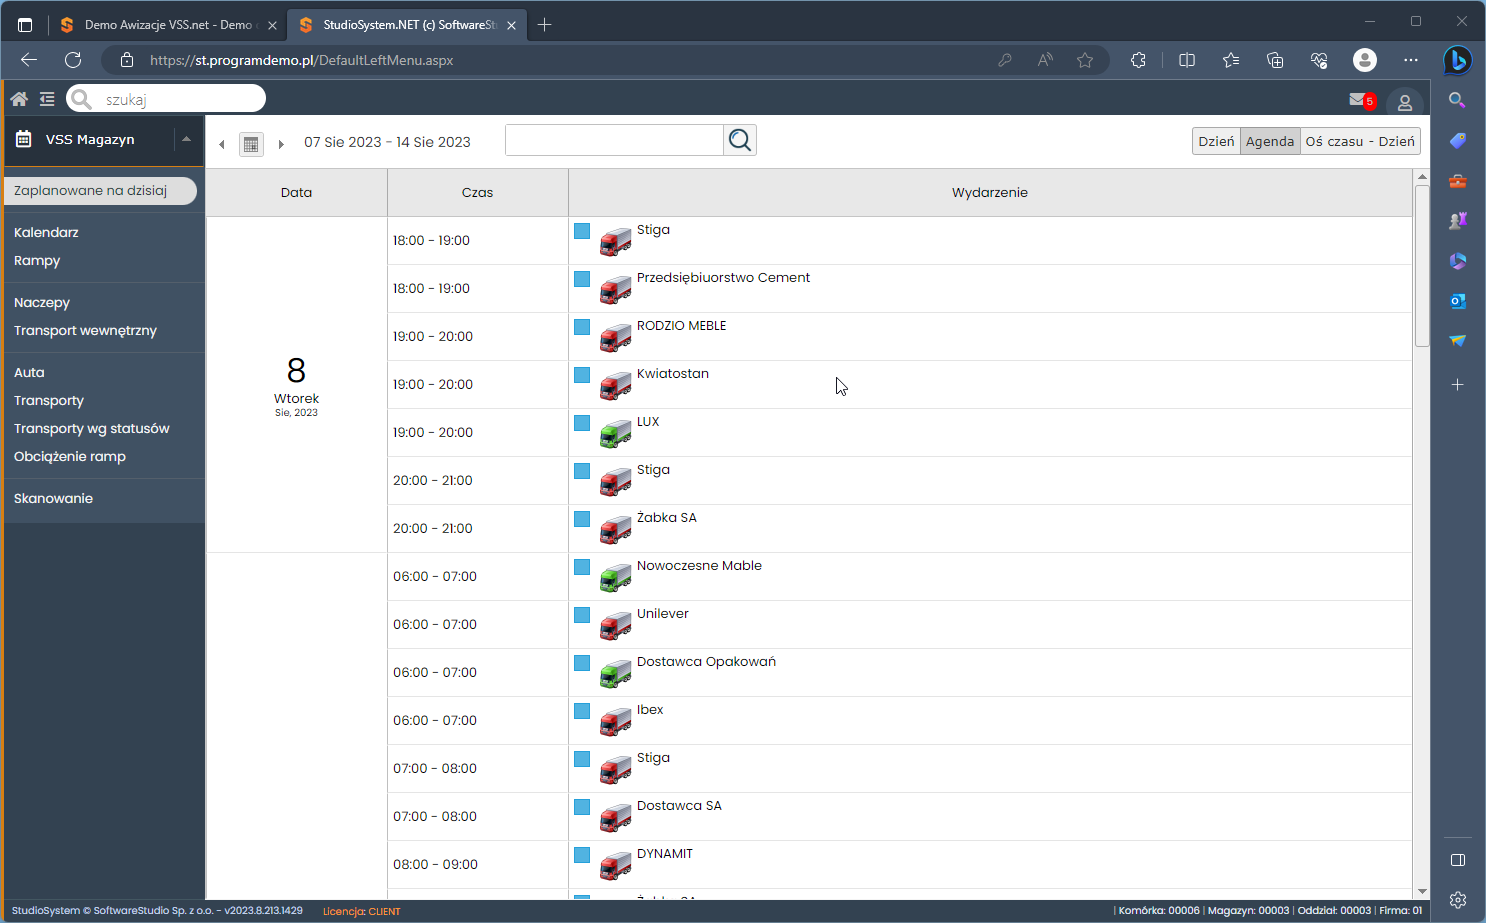The height and width of the screenshot is (923, 1486).
Task: Go to previous date range arrow
Action: (222, 144)
